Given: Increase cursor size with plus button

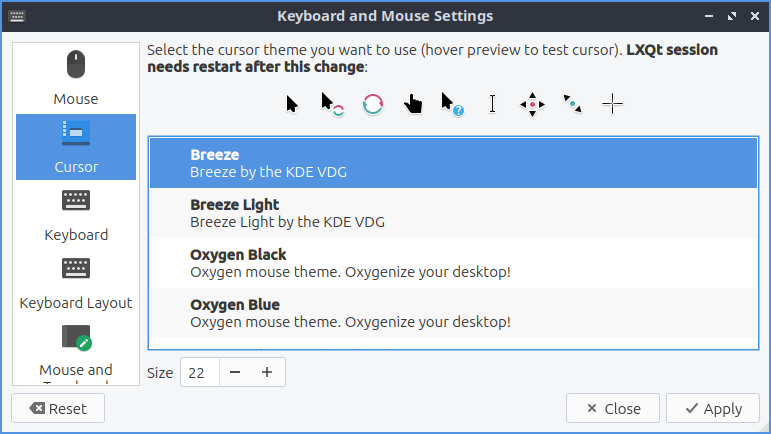Looking at the screenshot, I should tap(267, 372).
